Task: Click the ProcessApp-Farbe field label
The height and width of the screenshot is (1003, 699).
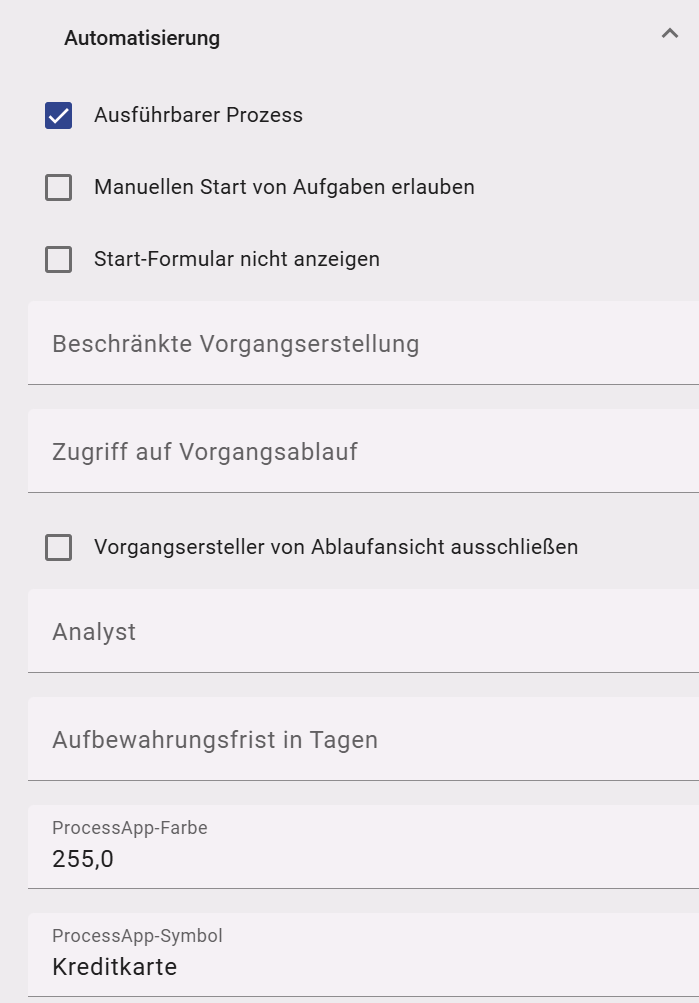Action: point(130,829)
